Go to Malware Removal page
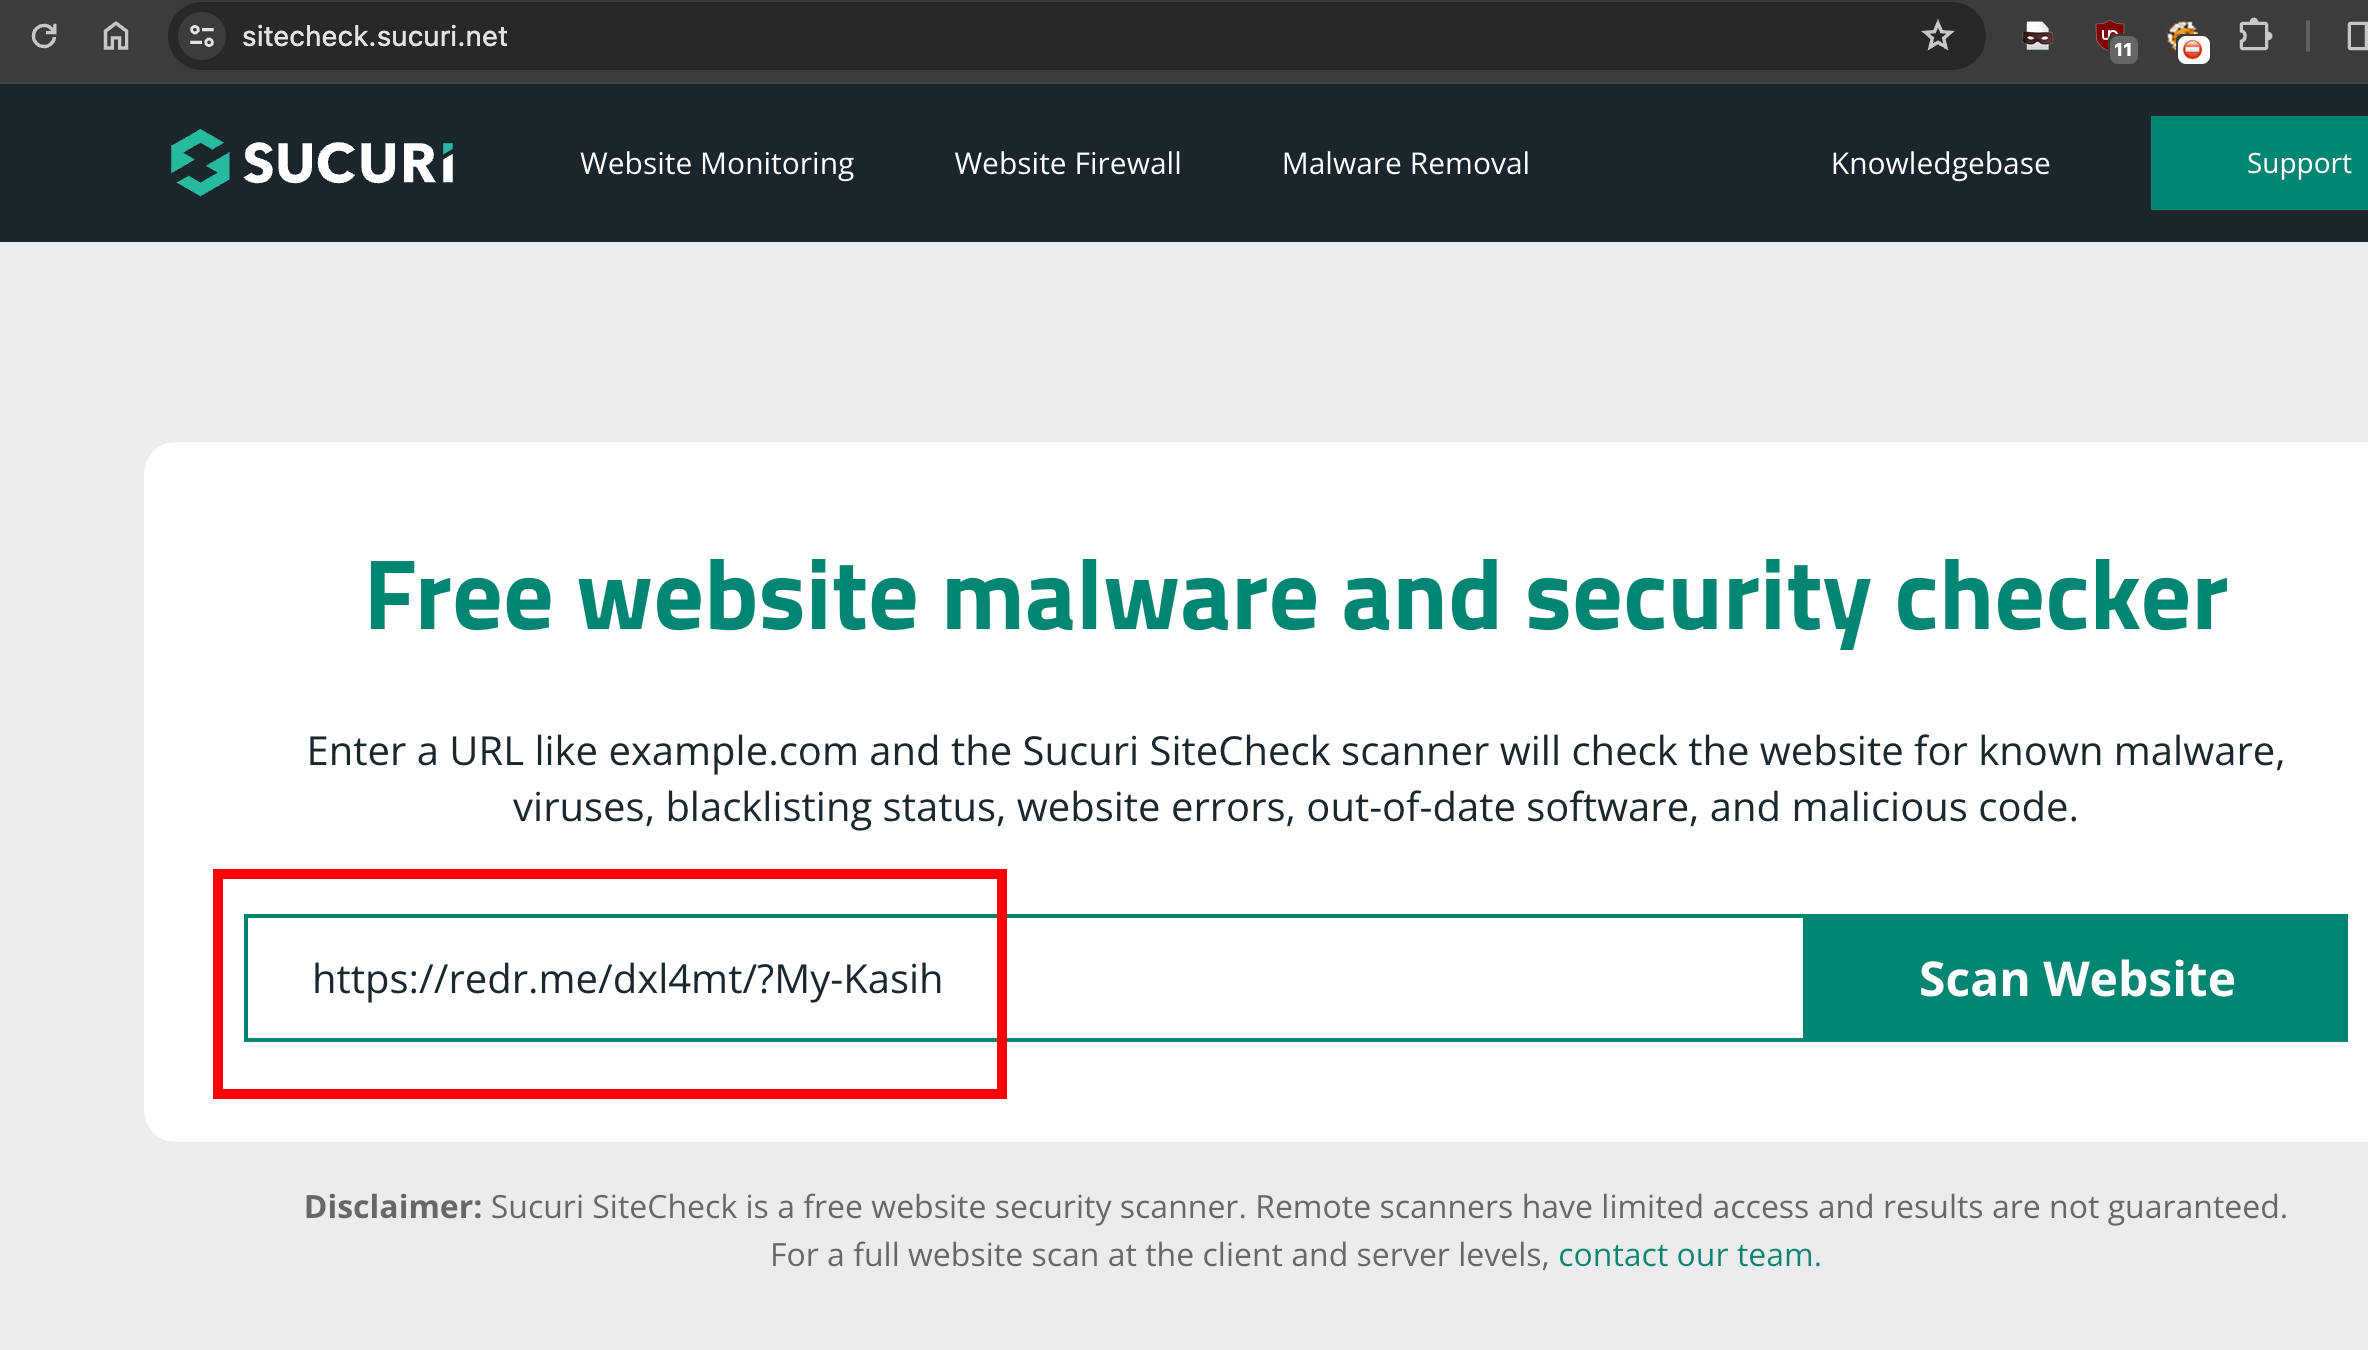Image resolution: width=2368 pixels, height=1350 pixels. coord(1405,163)
